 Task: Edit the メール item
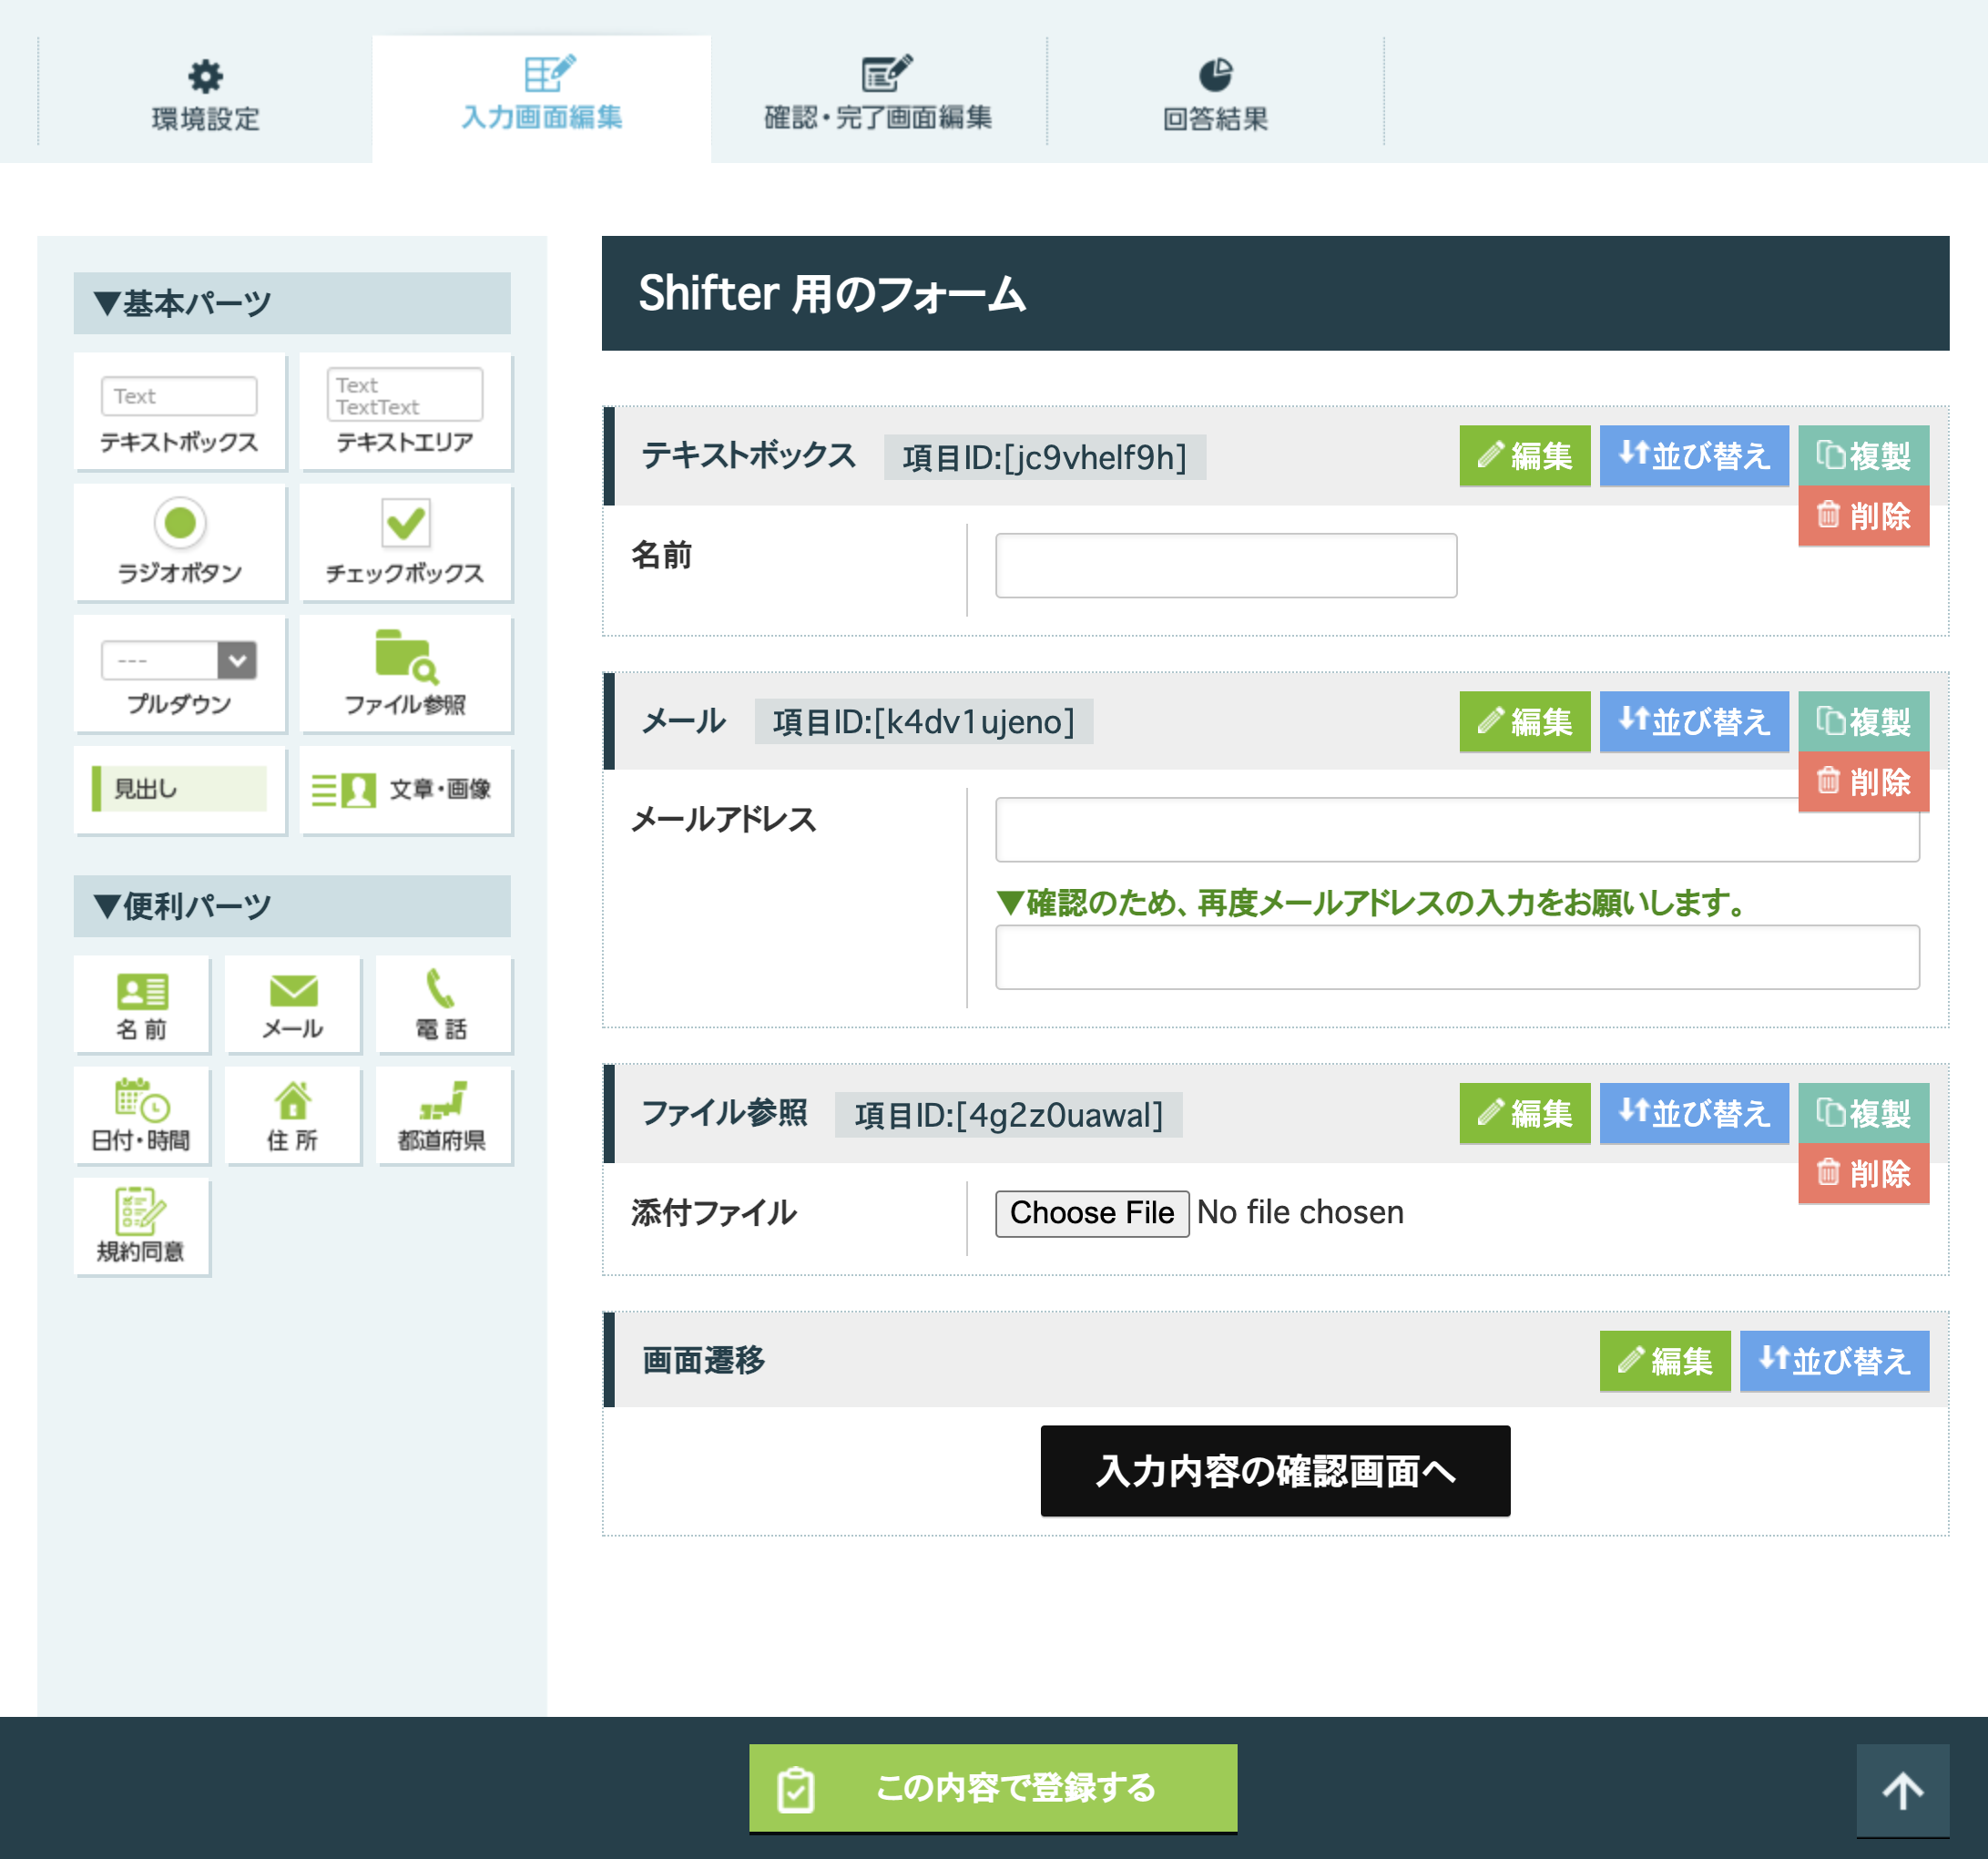[1524, 721]
